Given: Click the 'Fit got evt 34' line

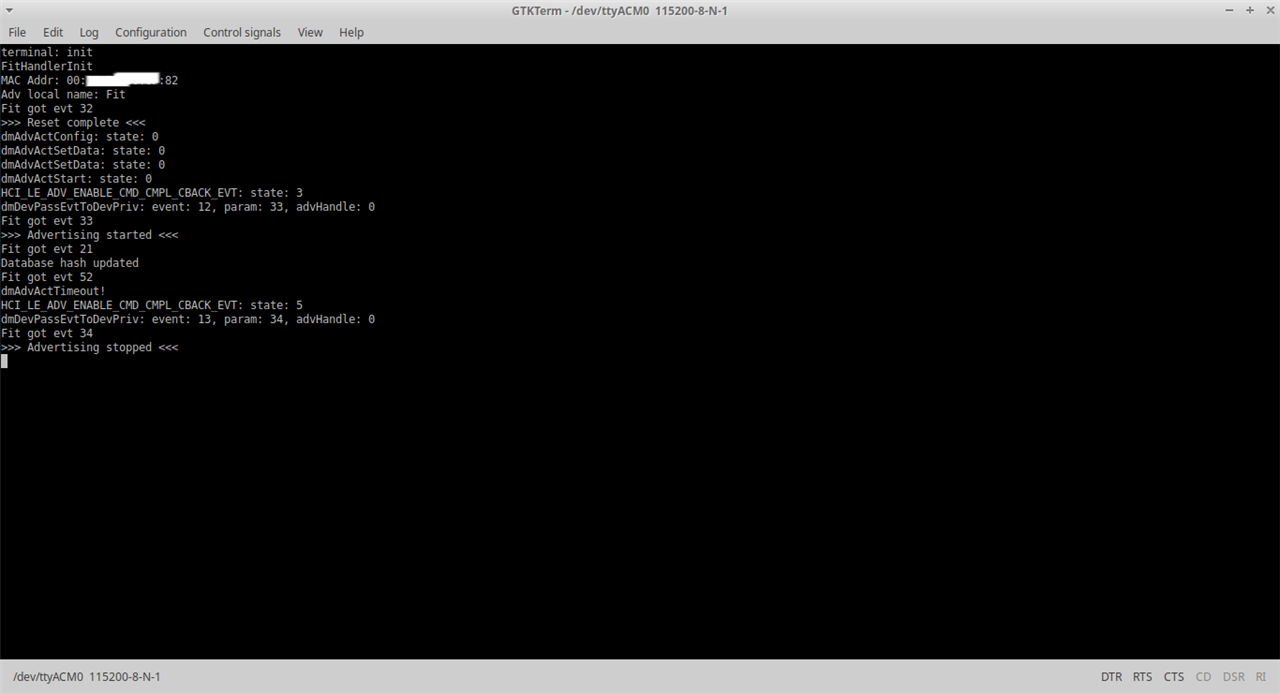Looking at the screenshot, I should (x=47, y=333).
